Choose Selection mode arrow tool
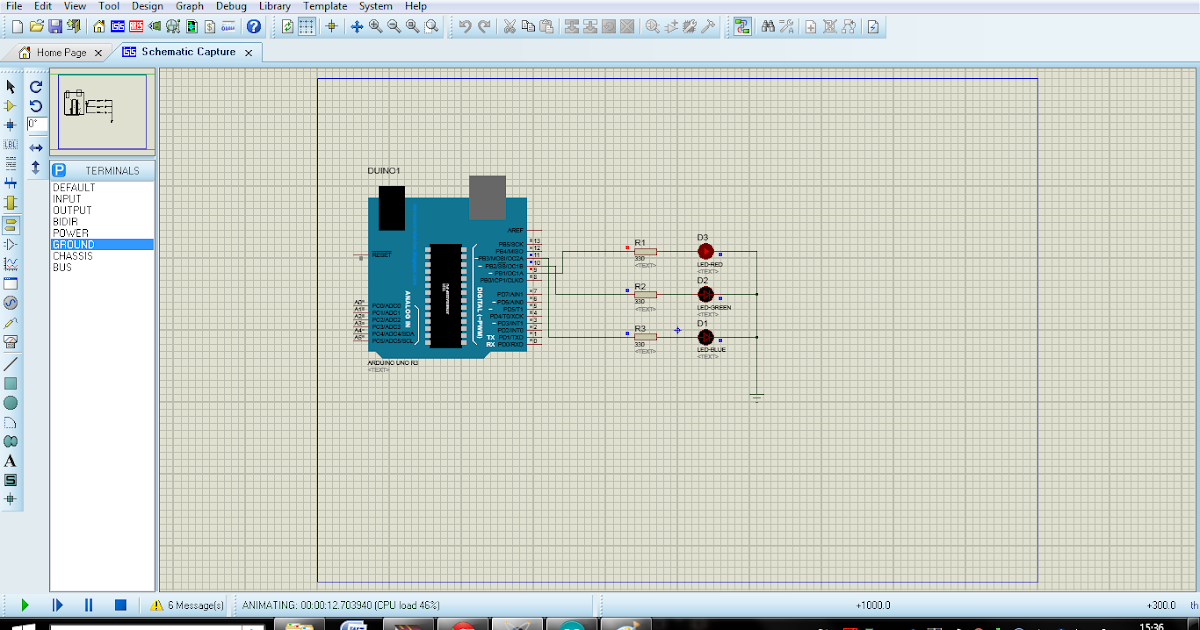 pyautogui.click(x=11, y=86)
